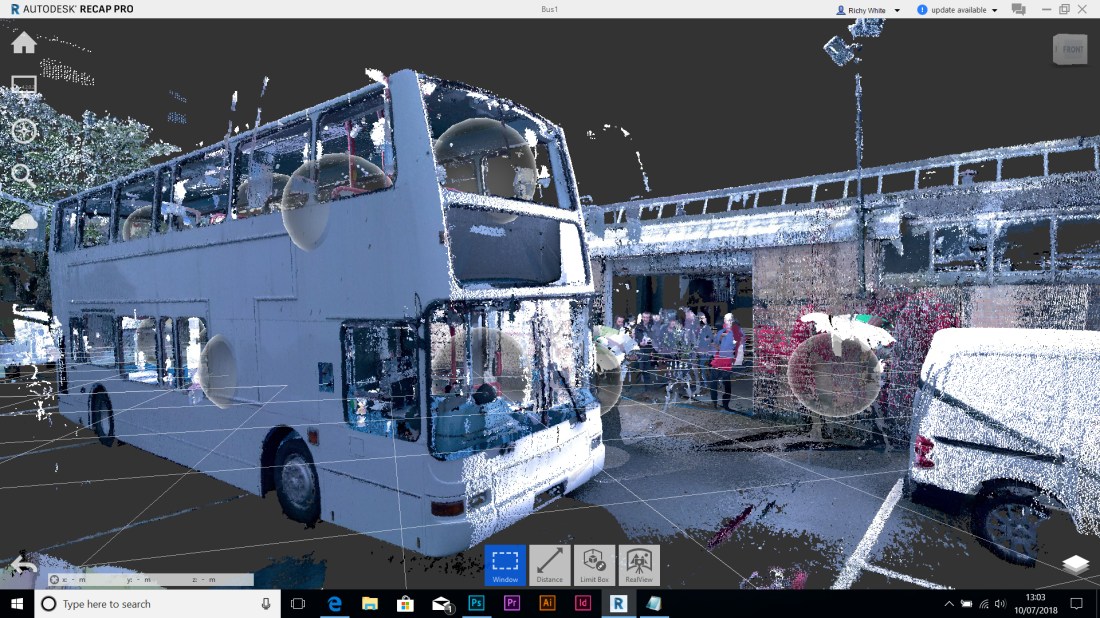
Task: Click the Autodesk cloud icon in the sidebar
Action: (22, 220)
